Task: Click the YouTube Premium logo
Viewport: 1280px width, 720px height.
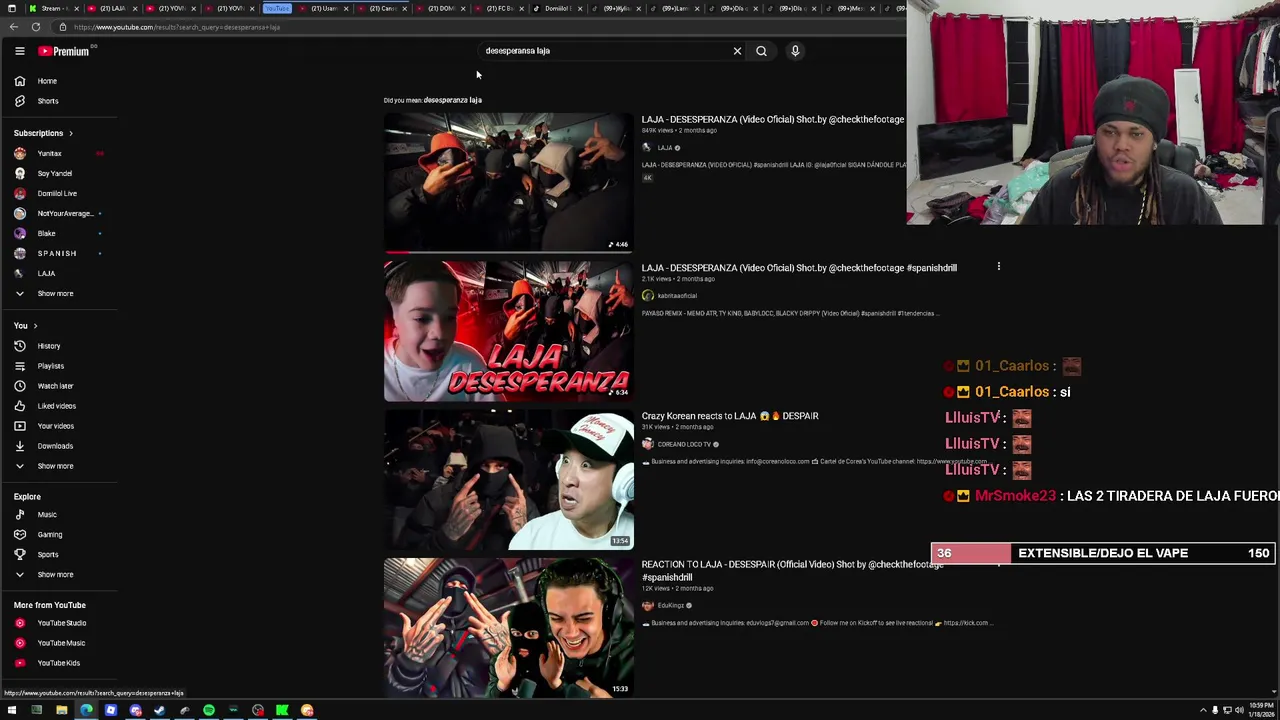Action: (x=65, y=51)
